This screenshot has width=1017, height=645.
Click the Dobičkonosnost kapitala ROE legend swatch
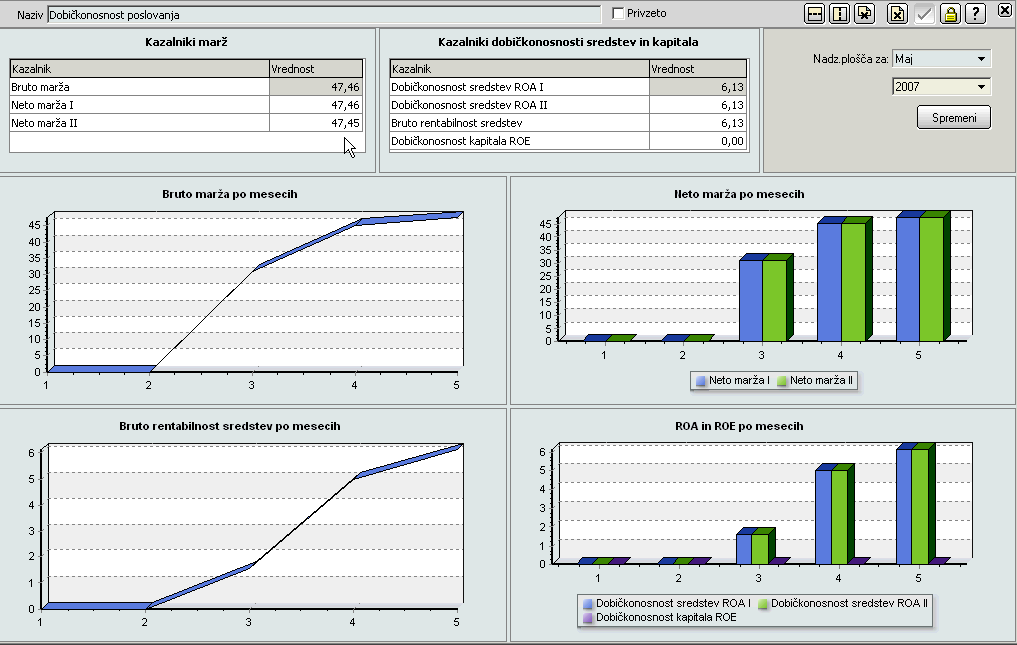587,618
